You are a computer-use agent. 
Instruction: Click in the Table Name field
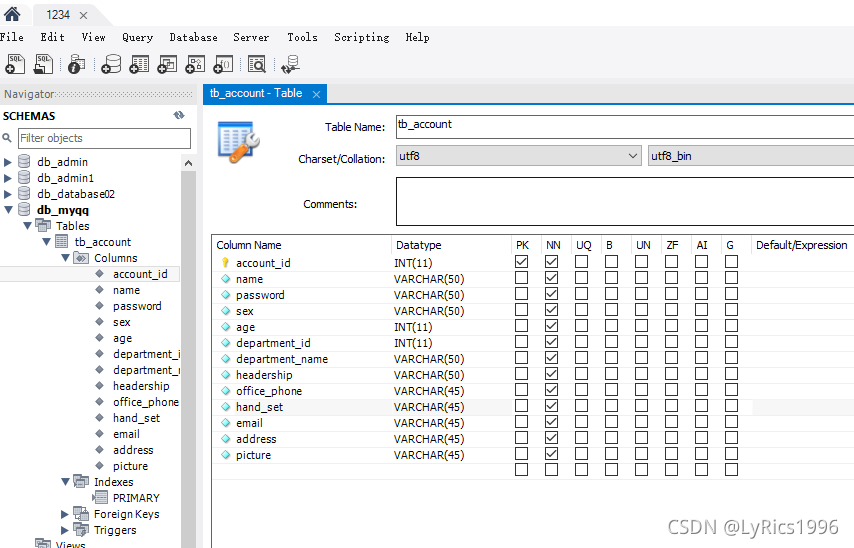pos(625,126)
